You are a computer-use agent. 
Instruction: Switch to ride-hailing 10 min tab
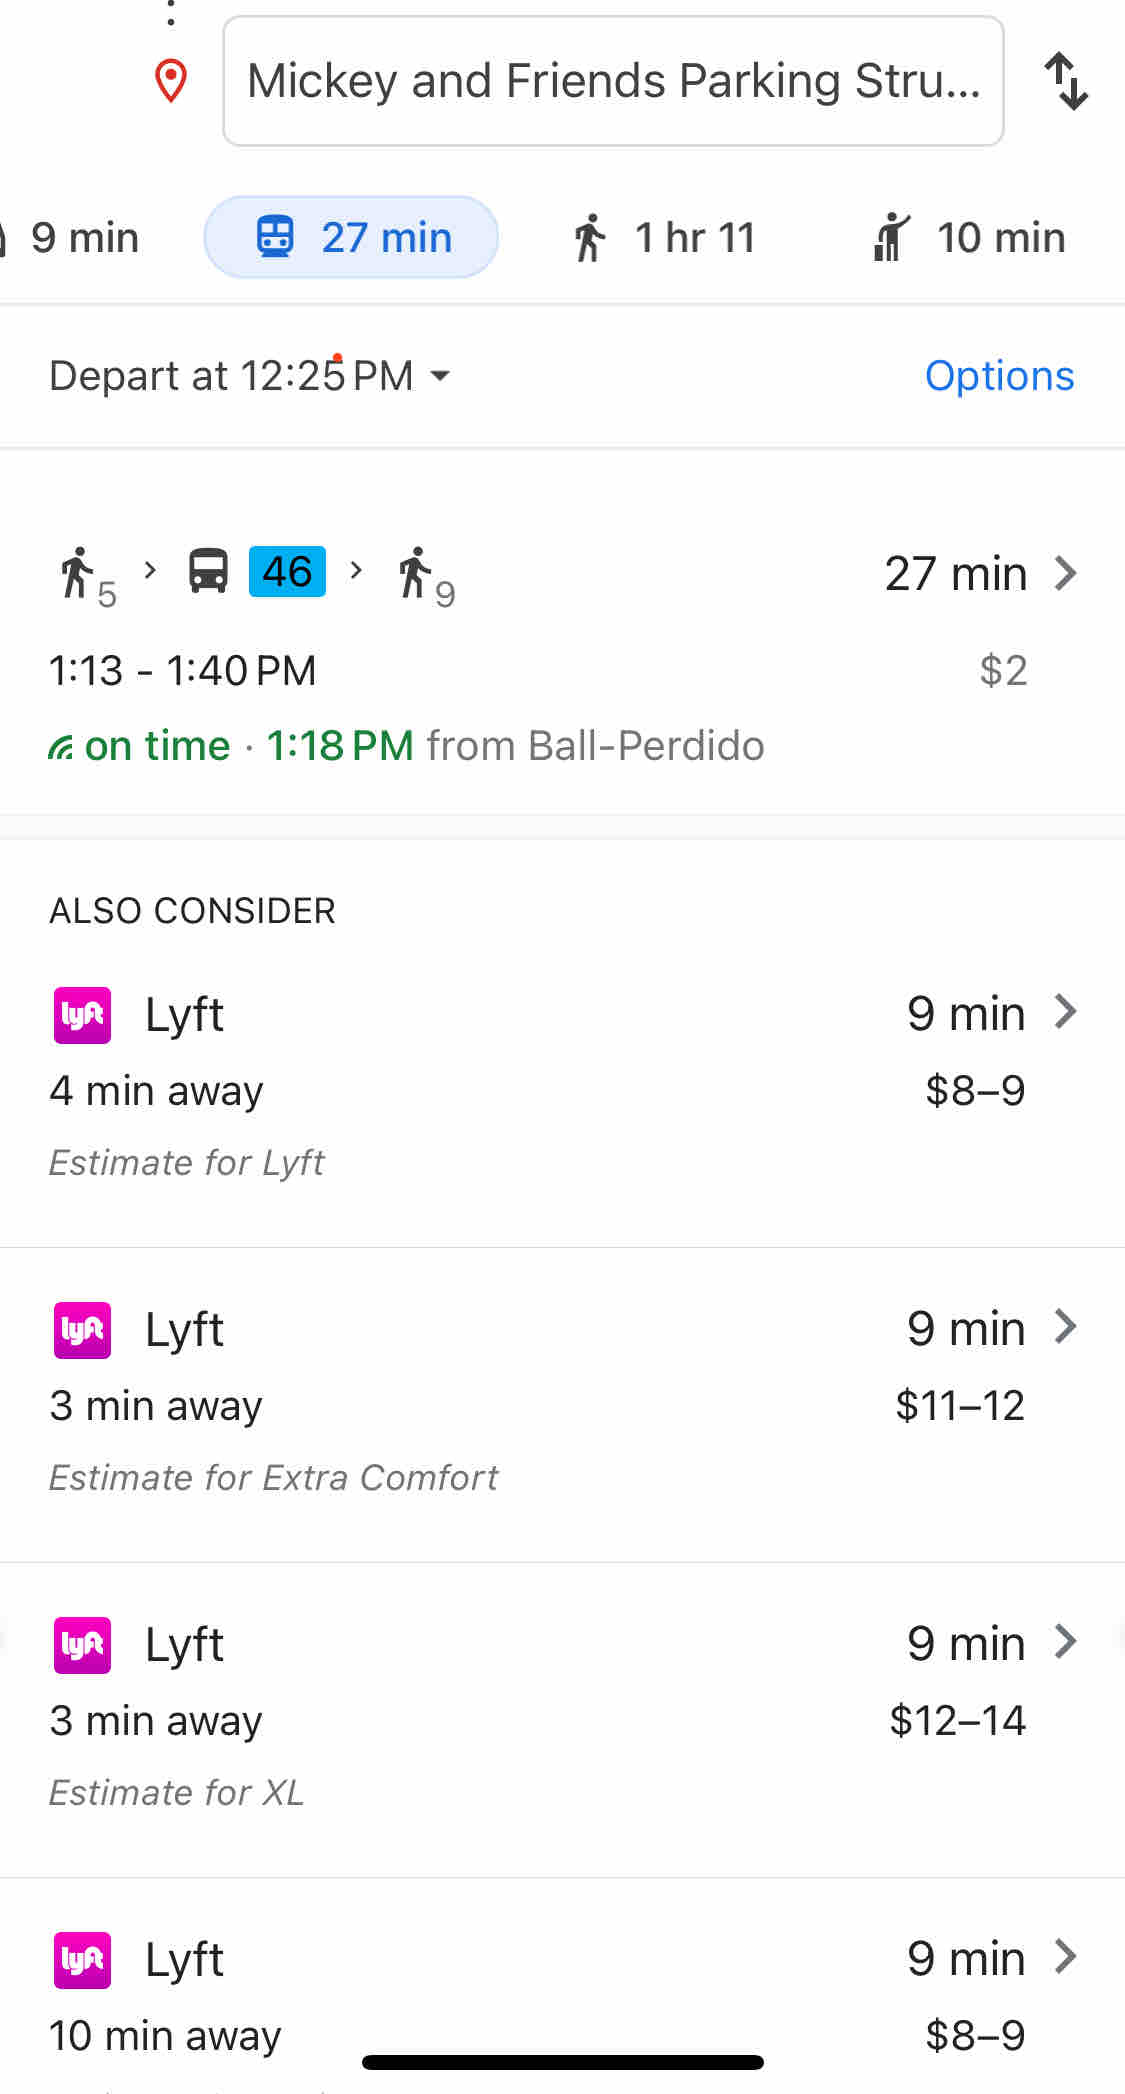tap(968, 237)
